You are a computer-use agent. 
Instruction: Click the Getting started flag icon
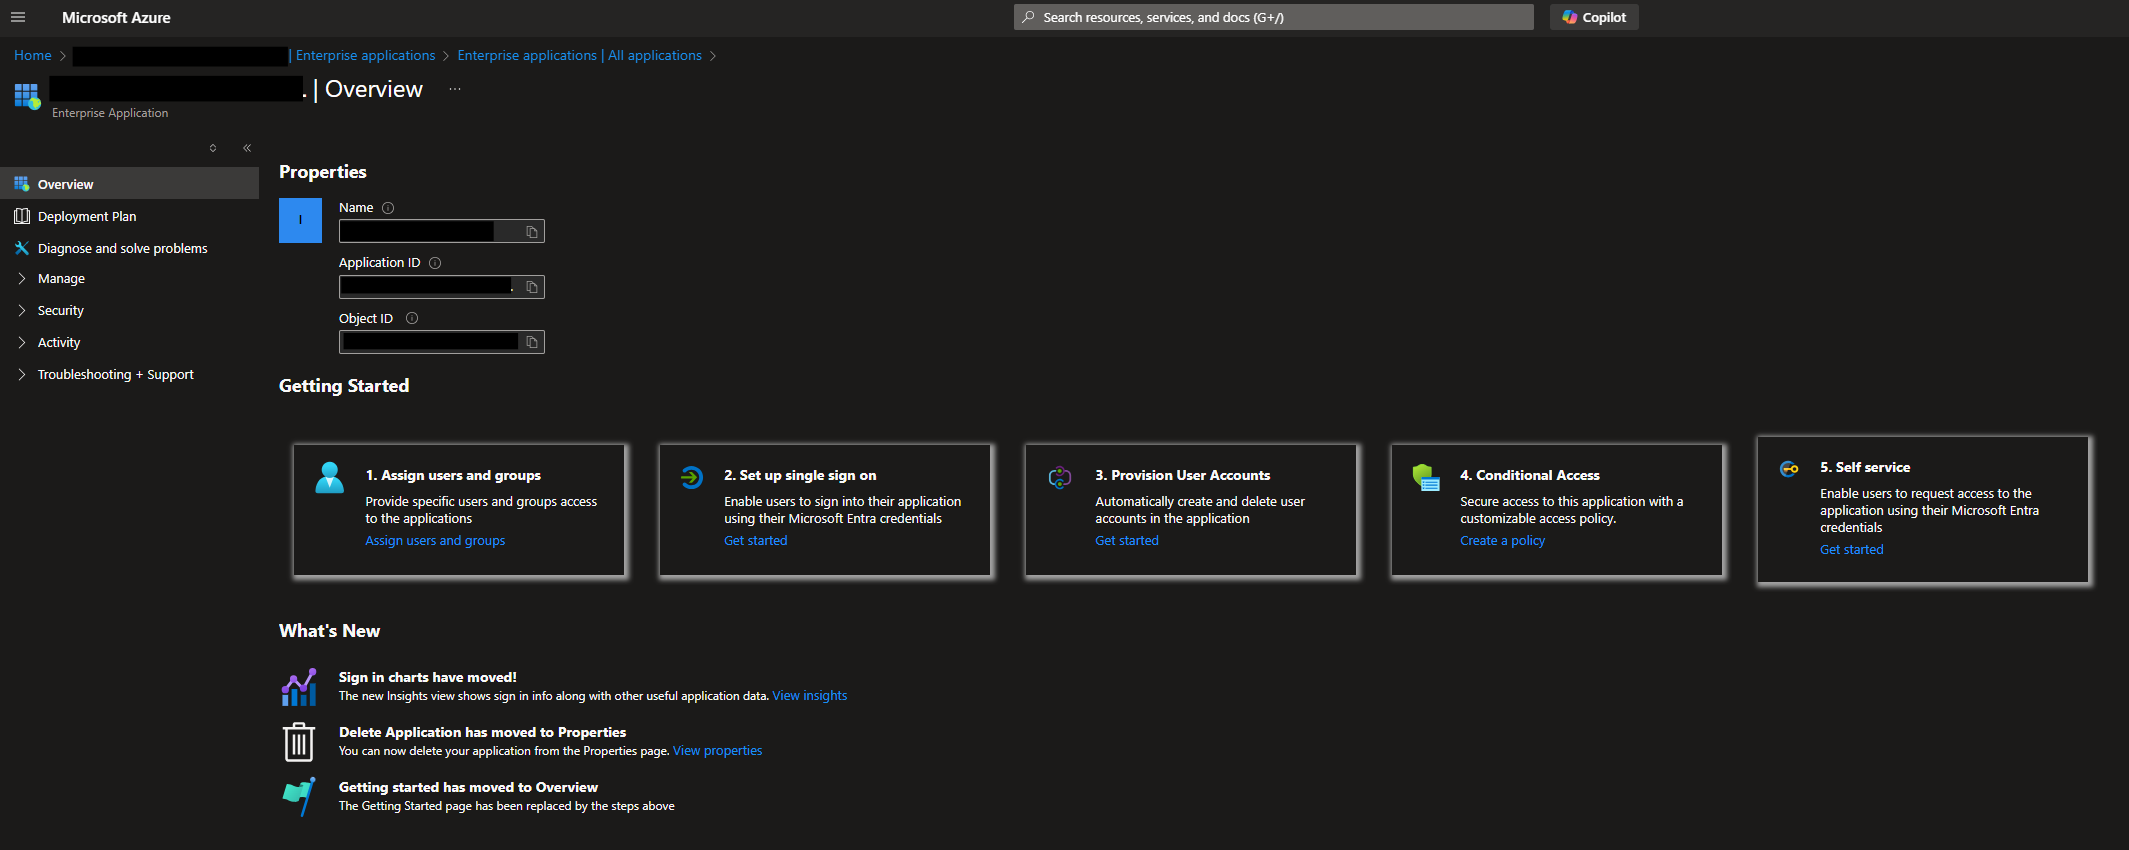pyautogui.click(x=299, y=797)
